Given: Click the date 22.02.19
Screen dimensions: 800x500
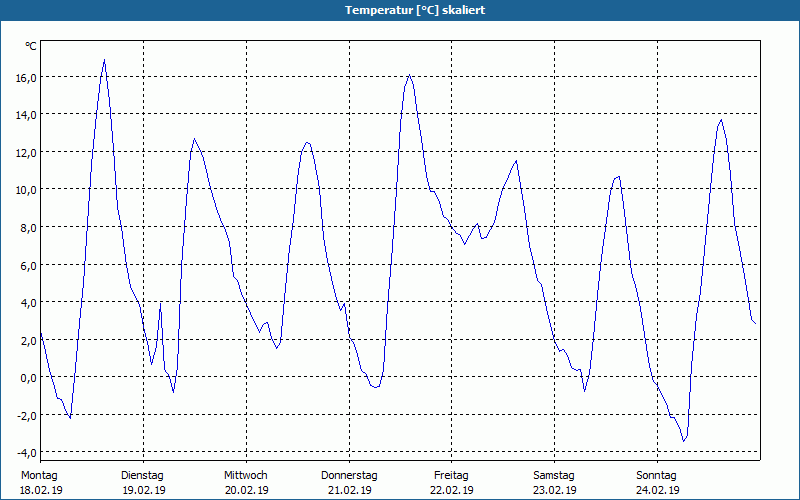Looking at the screenshot, I should point(452,490).
